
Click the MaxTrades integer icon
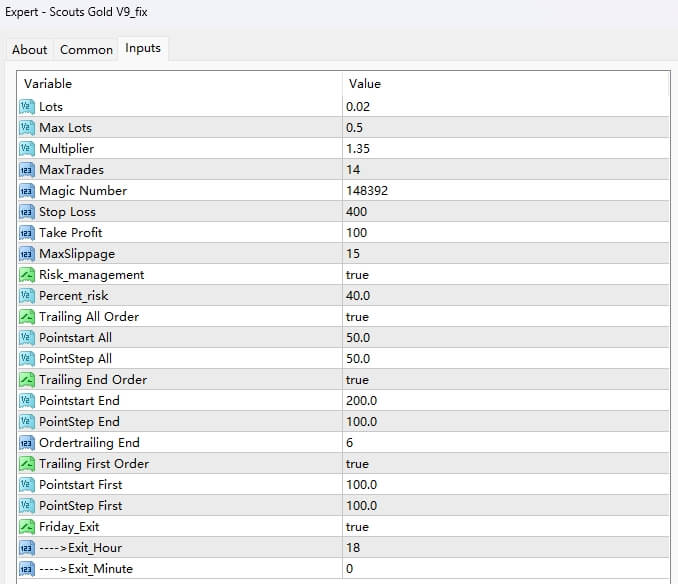click(27, 169)
